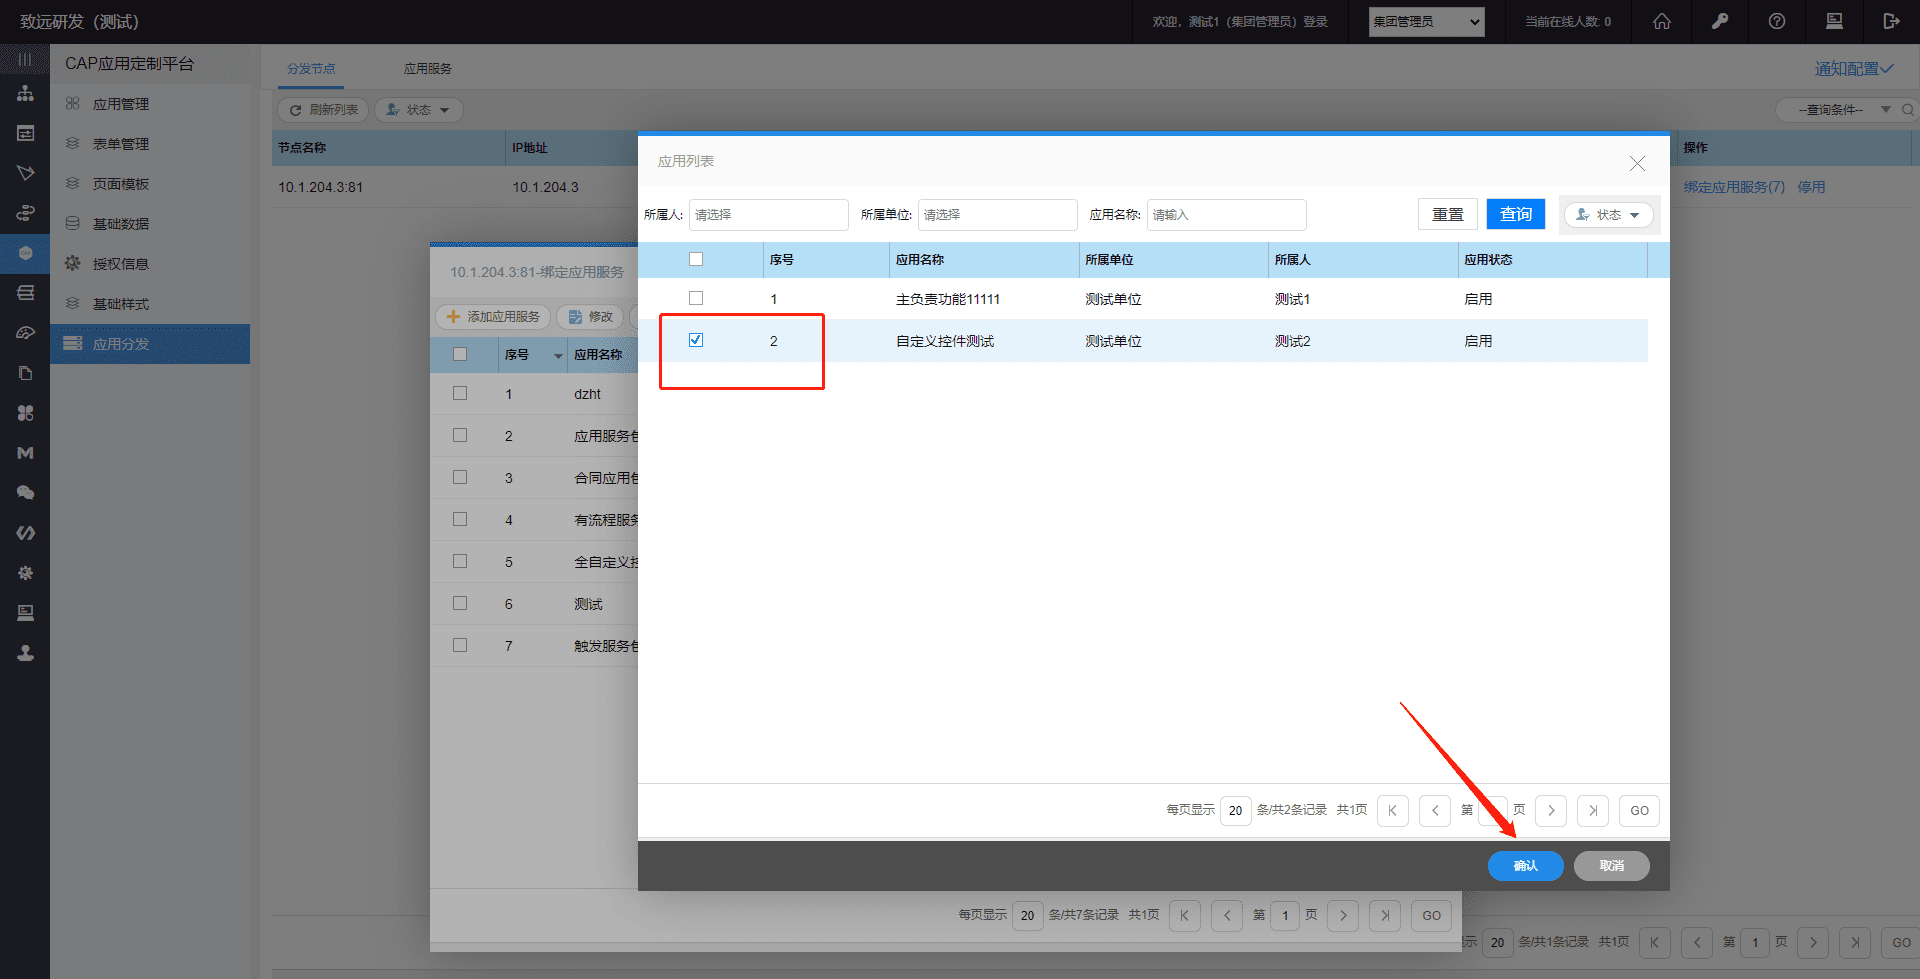
Task: Open 状态 dropdown beside 刷新列表
Action: [x=418, y=110]
